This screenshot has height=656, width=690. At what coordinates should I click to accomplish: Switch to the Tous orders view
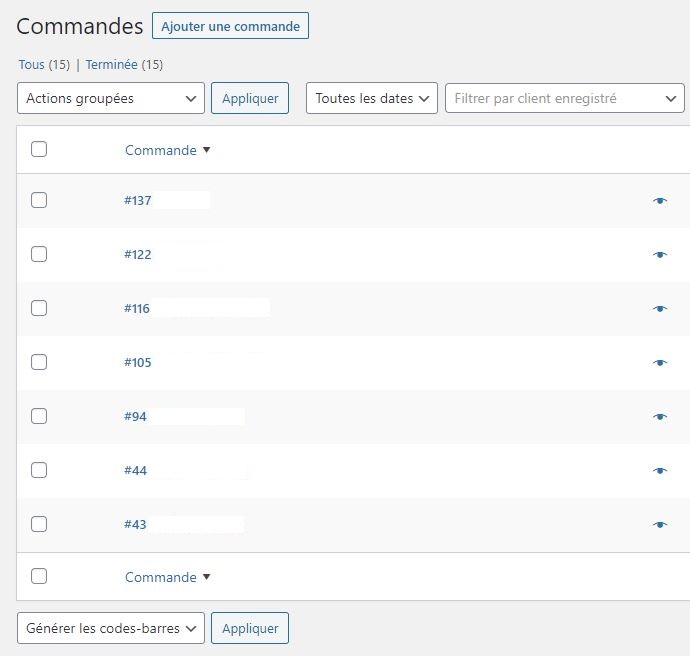click(x=31, y=64)
